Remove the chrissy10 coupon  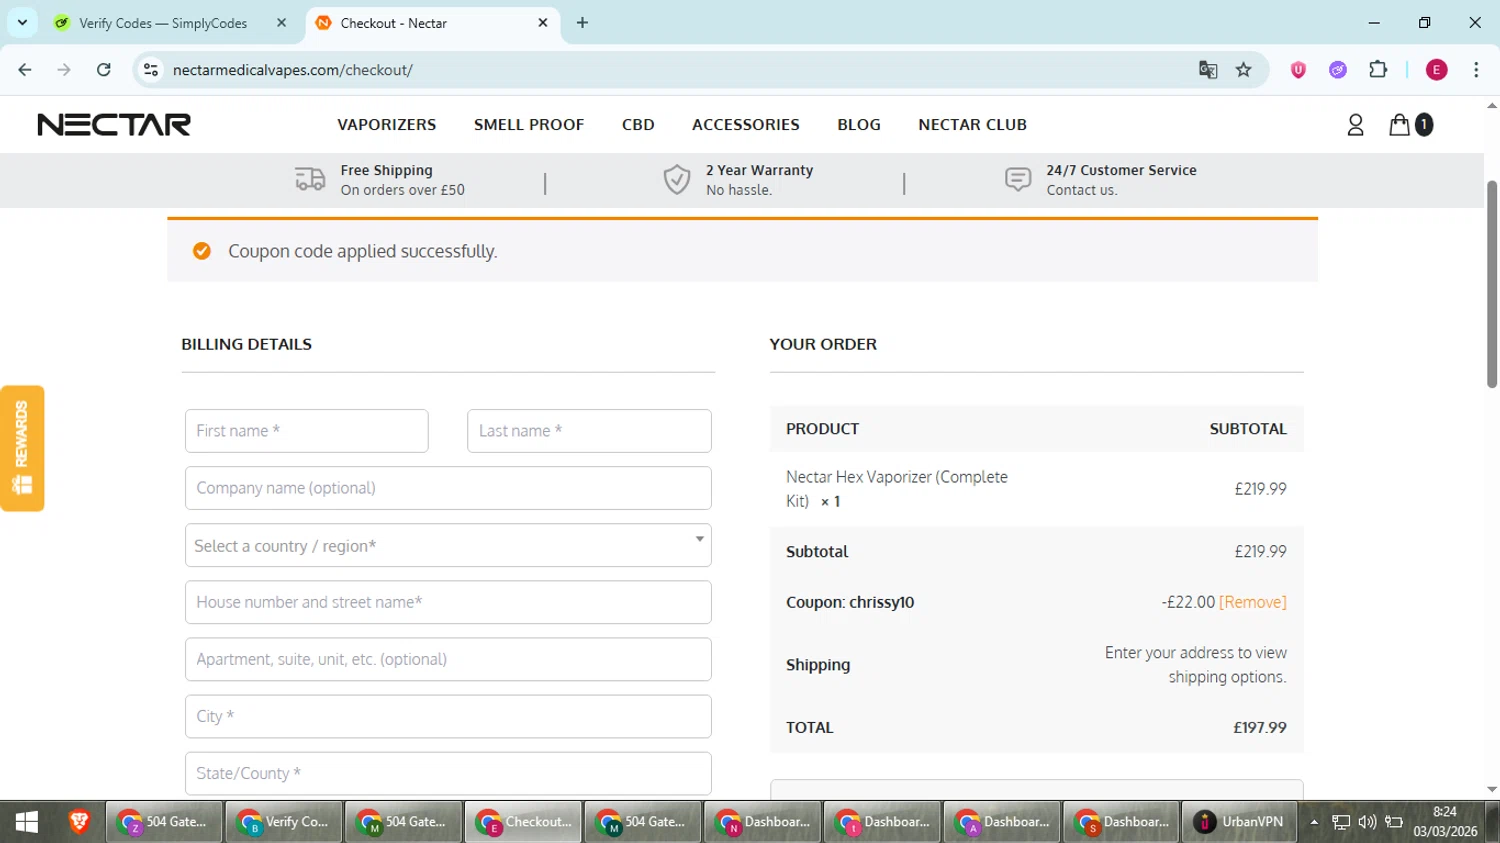[1253, 602]
